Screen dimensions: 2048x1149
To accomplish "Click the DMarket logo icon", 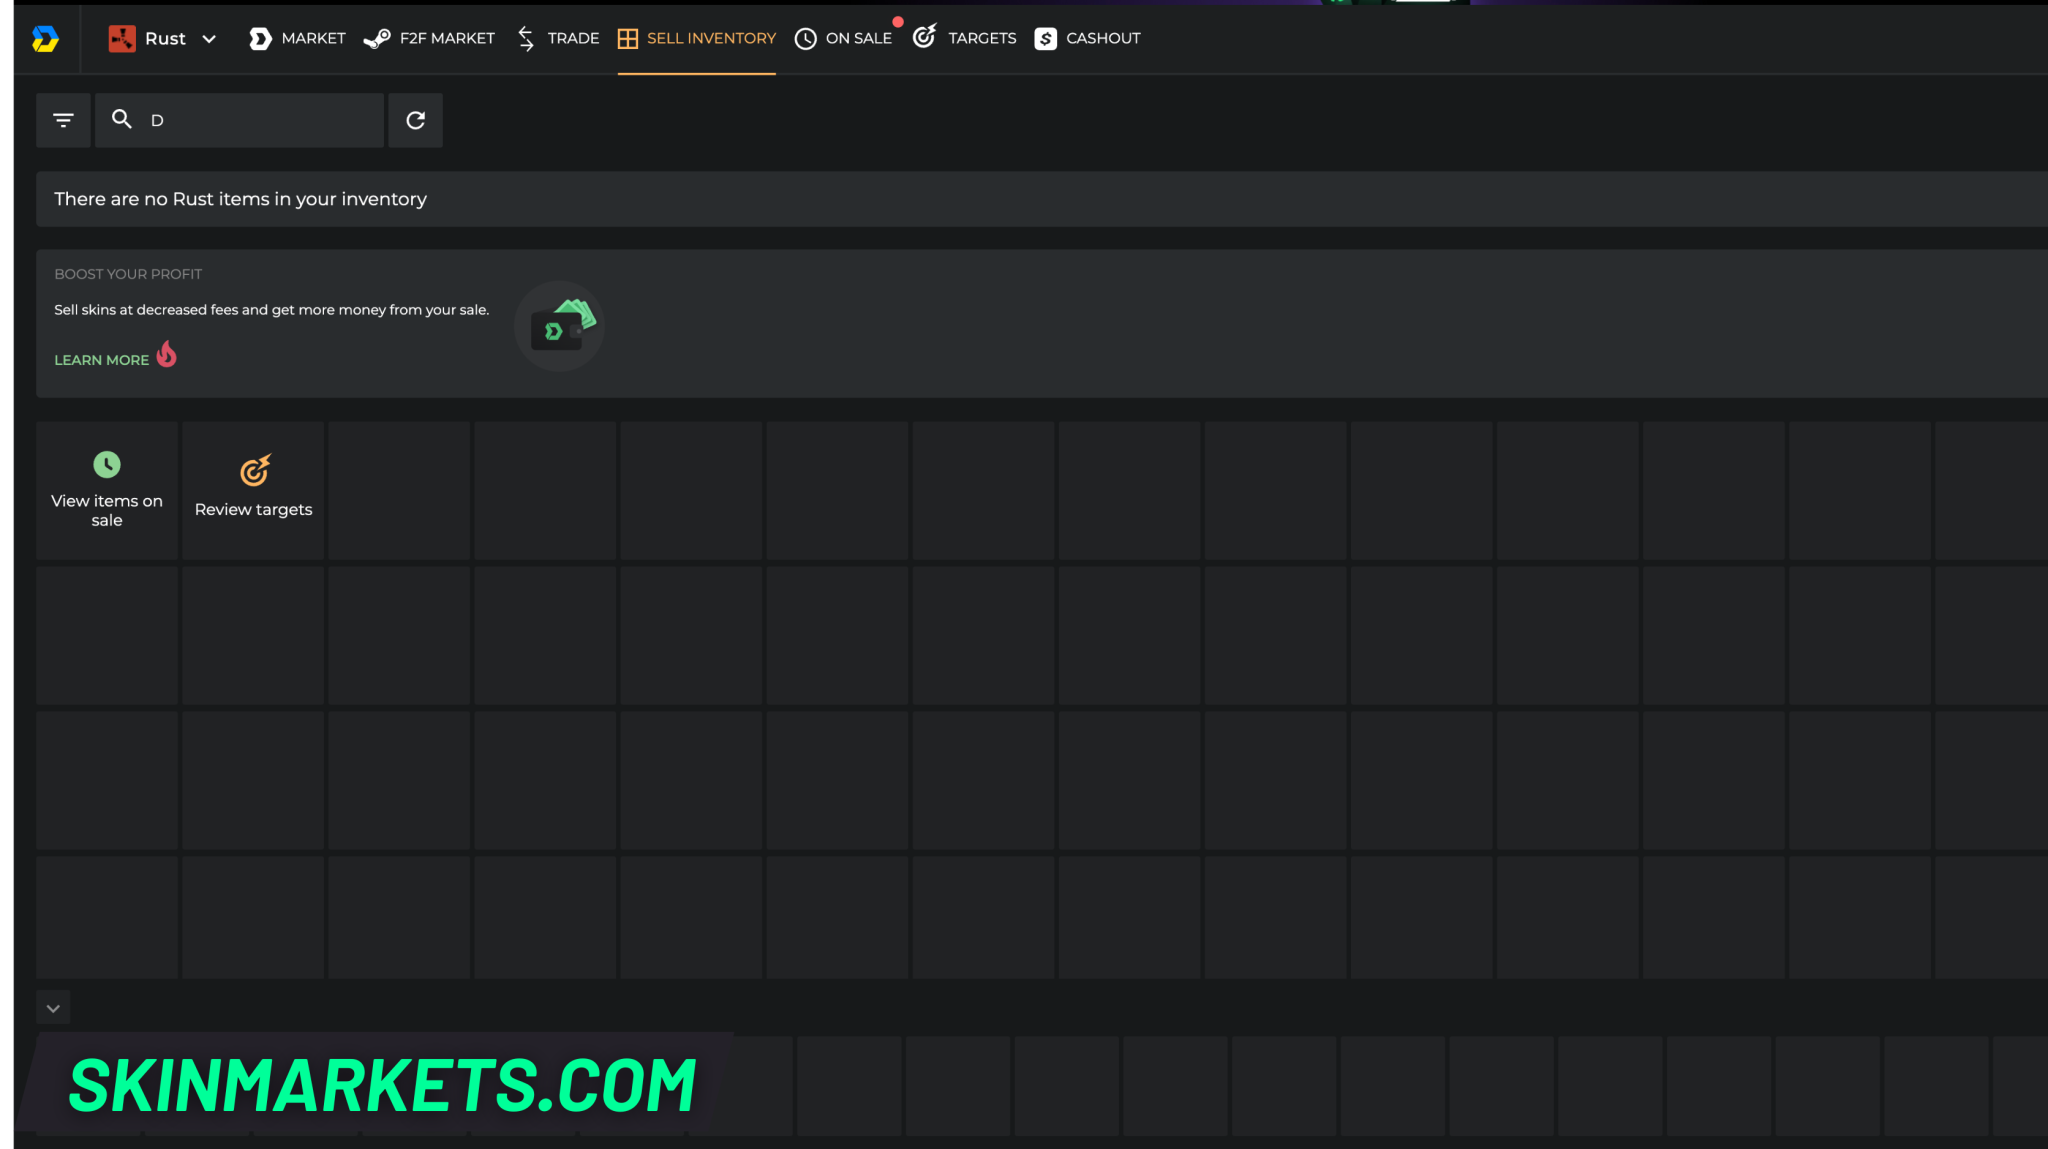I will [44, 38].
